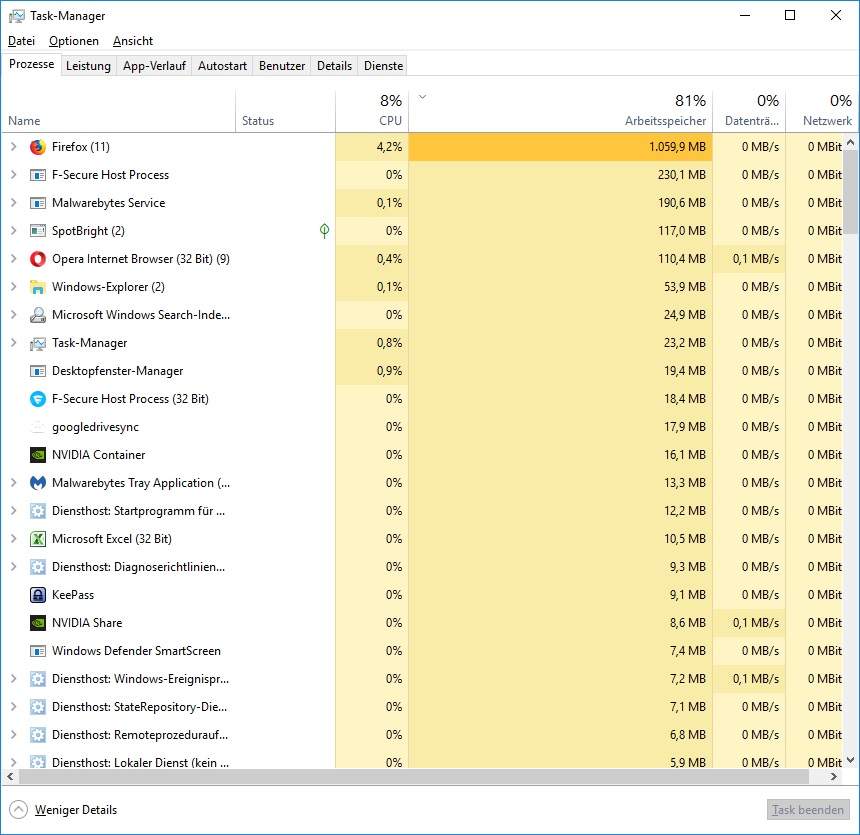Click the down arrow on the vertical scrollbar
The height and width of the screenshot is (835, 860).
(851, 761)
